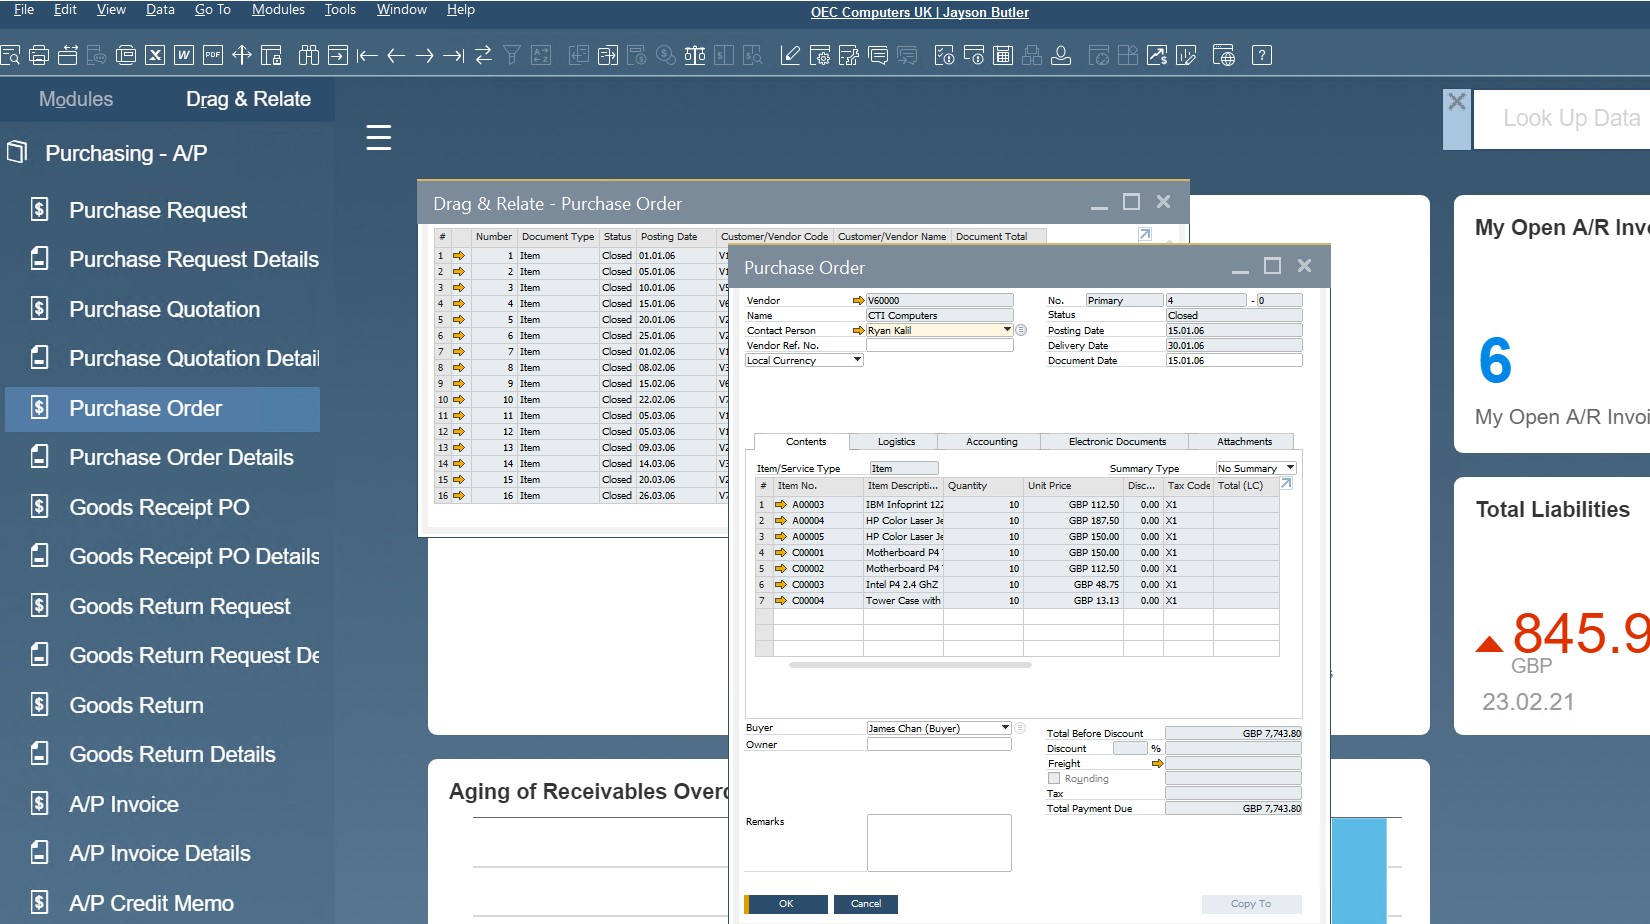The image size is (1650, 924).
Task: Drill into Freight via orange arrow
Action: tap(1158, 763)
